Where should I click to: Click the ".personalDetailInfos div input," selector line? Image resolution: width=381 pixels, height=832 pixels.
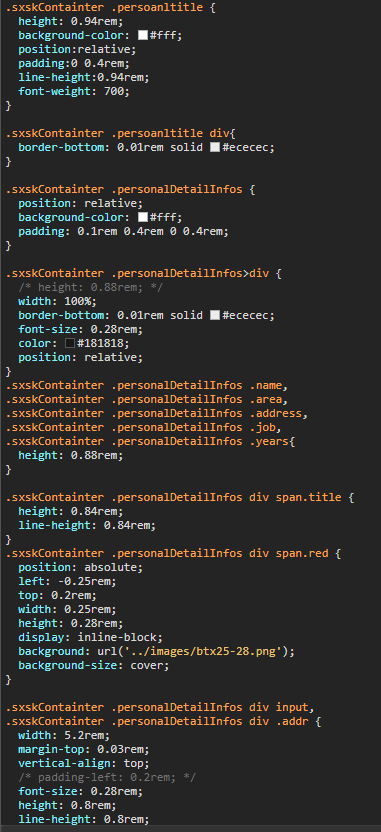[x=160, y=707]
